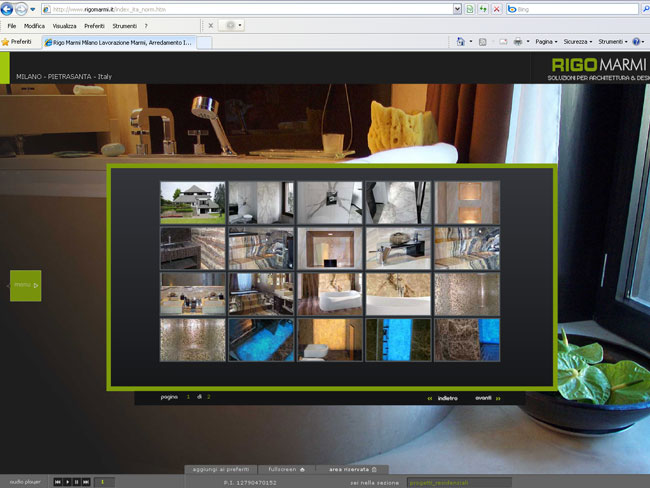Viewport: 650px width, 488px height.
Task: Open the grey toolbar button dropdown
Action: coord(240,26)
